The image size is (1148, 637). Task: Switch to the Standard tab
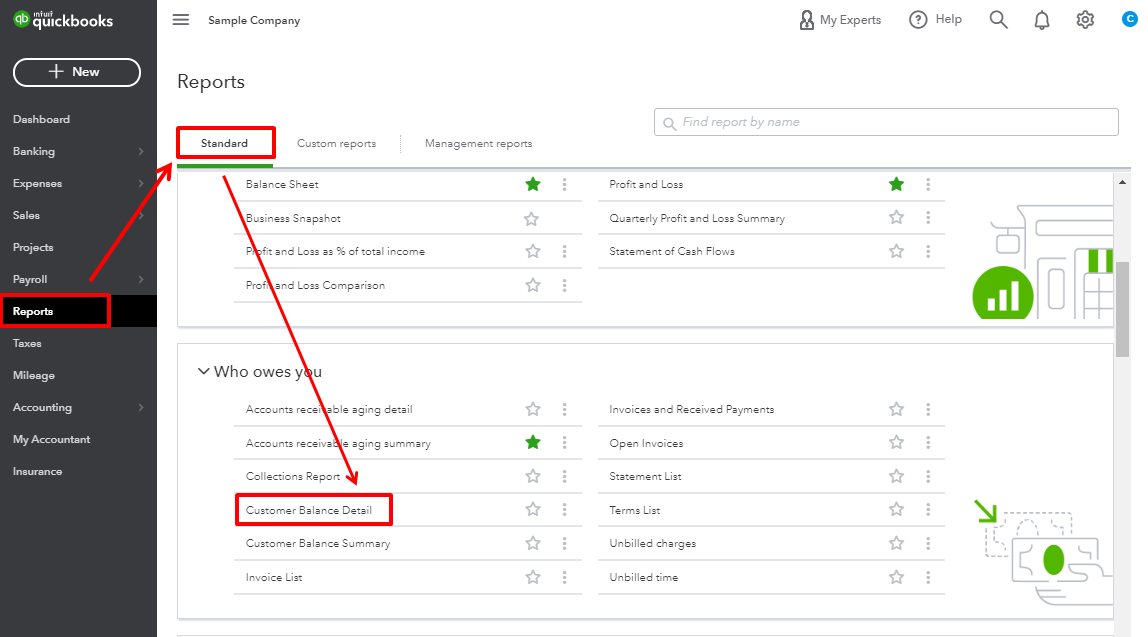pos(225,144)
